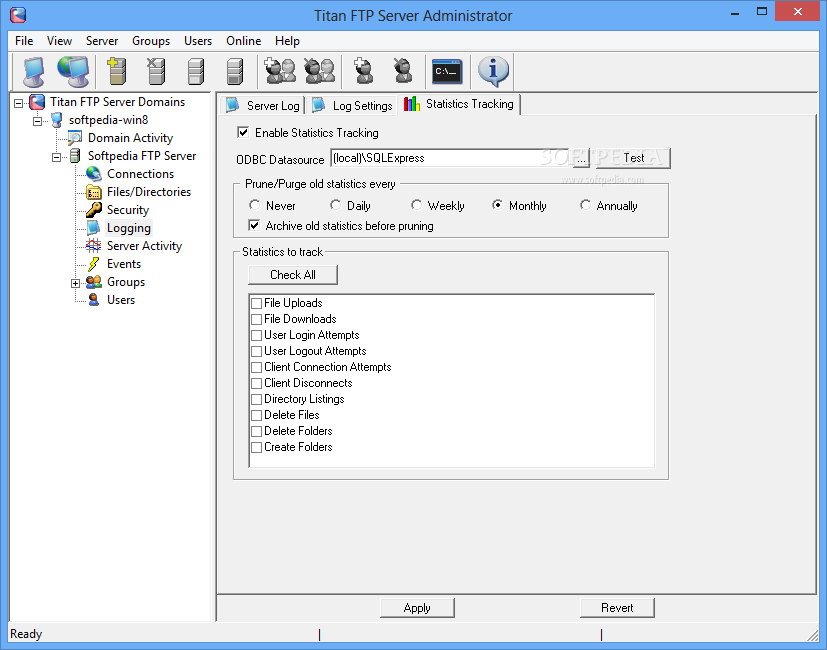The image size is (827, 650).
Task: Uncheck Enable Statistics Tracking
Action: [243, 132]
